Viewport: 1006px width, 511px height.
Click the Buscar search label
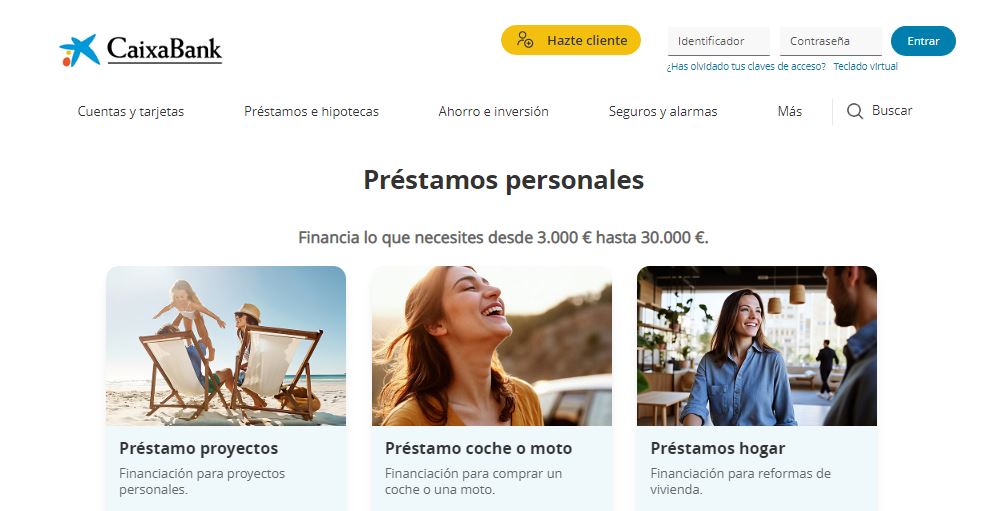tap(892, 110)
